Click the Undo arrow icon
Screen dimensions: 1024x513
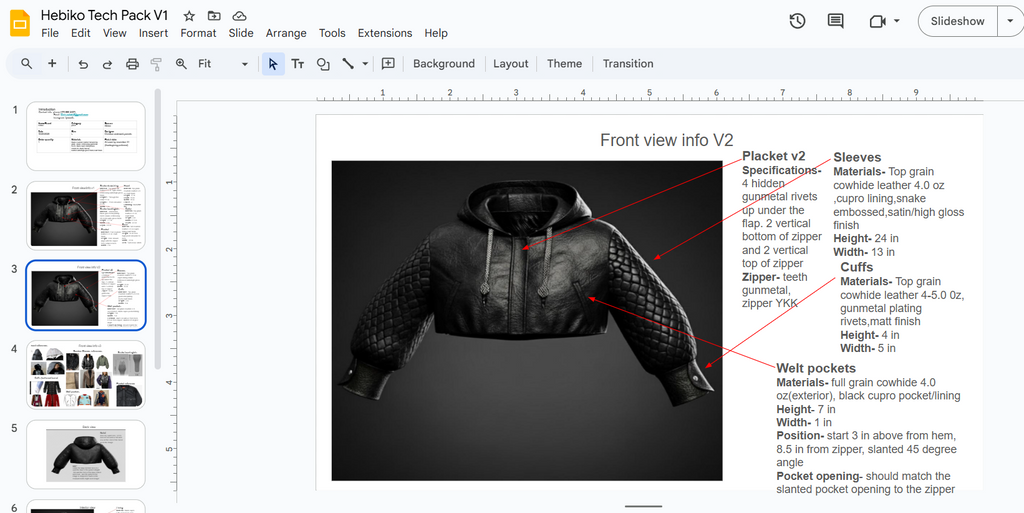click(83, 64)
